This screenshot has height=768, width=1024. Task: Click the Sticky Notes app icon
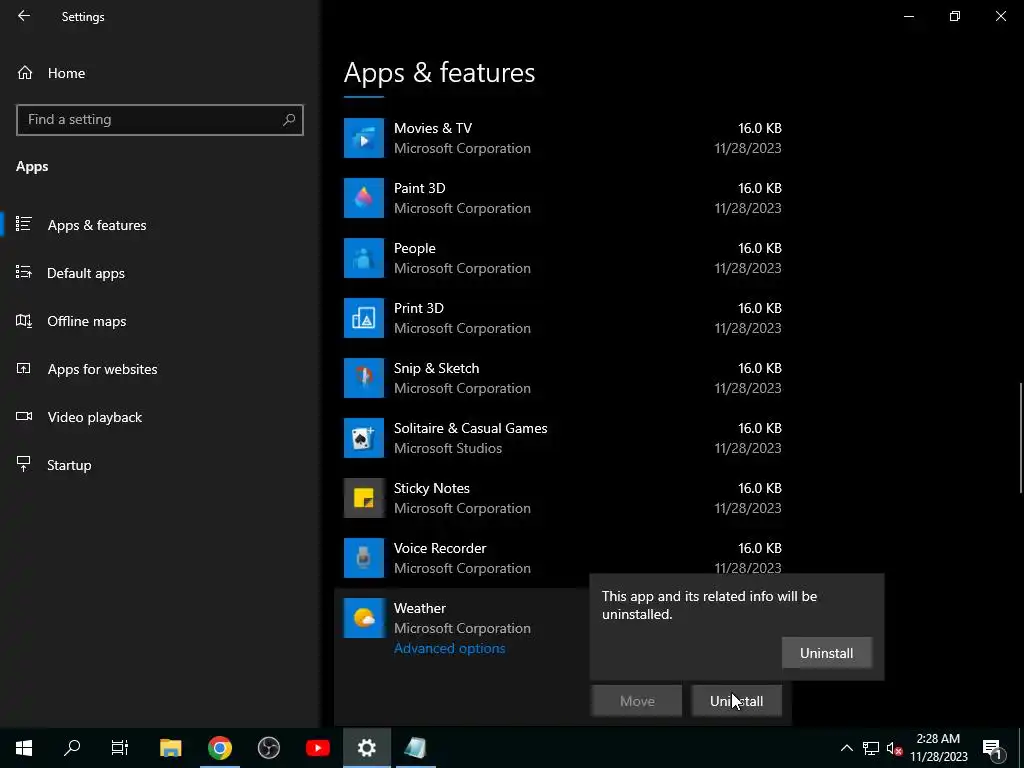coord(364,498)
